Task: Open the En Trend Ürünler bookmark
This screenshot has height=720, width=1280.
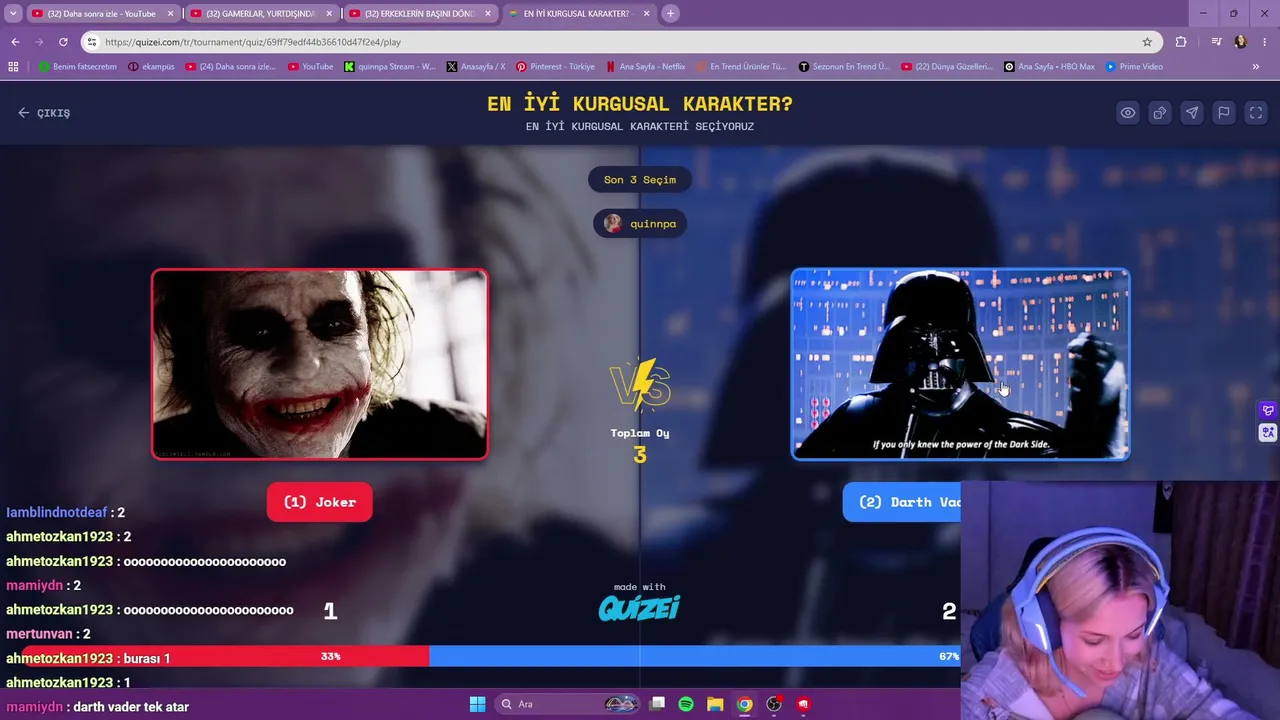Action: 741,67
